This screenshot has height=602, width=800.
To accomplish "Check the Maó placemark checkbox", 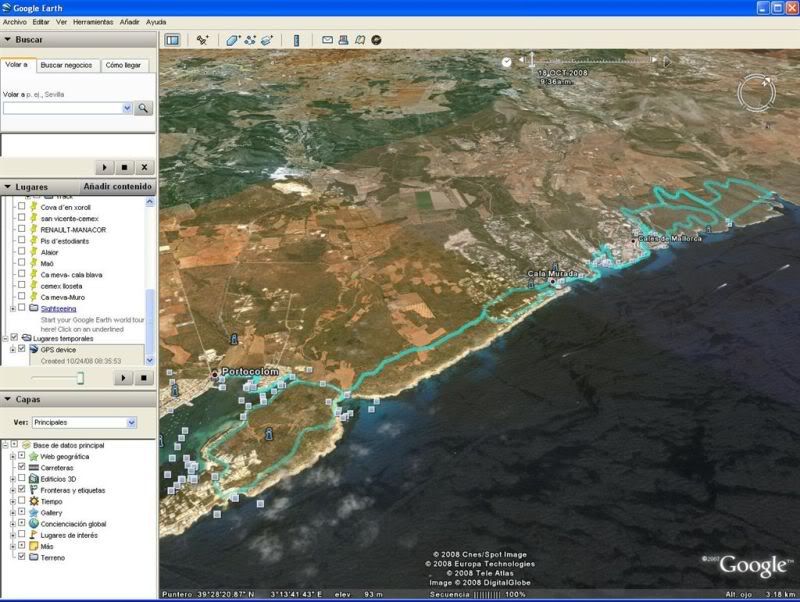I will click(21, 263).
